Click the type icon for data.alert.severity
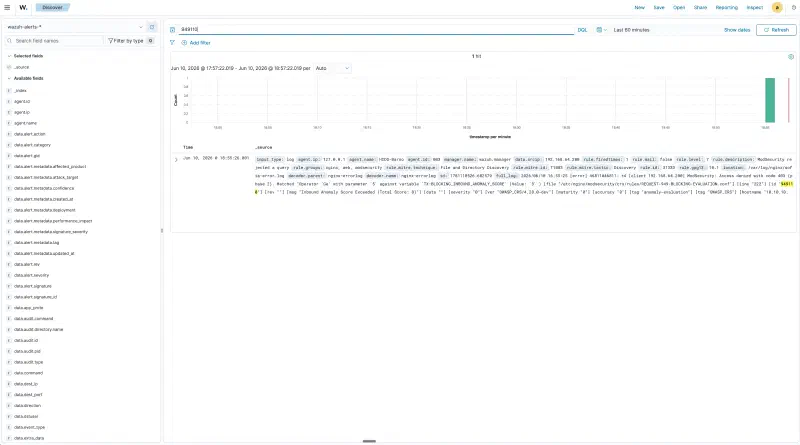Screen dimensions: 800x445 pos(9,275)
